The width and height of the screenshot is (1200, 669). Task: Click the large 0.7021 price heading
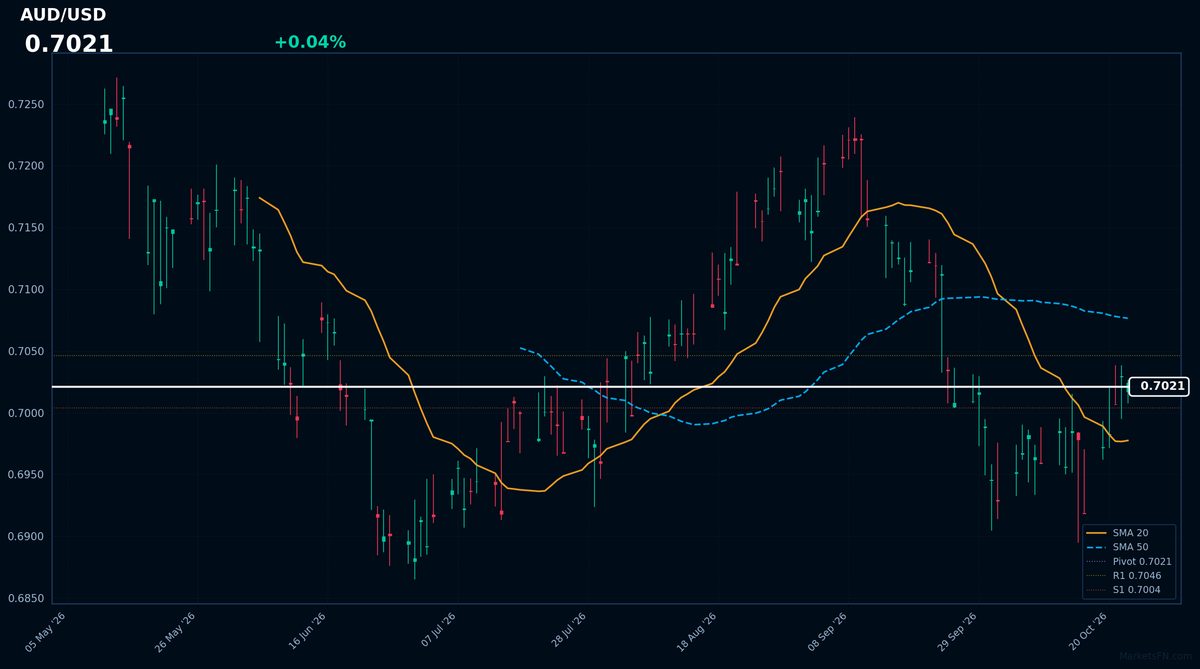(x=69, y=44)
